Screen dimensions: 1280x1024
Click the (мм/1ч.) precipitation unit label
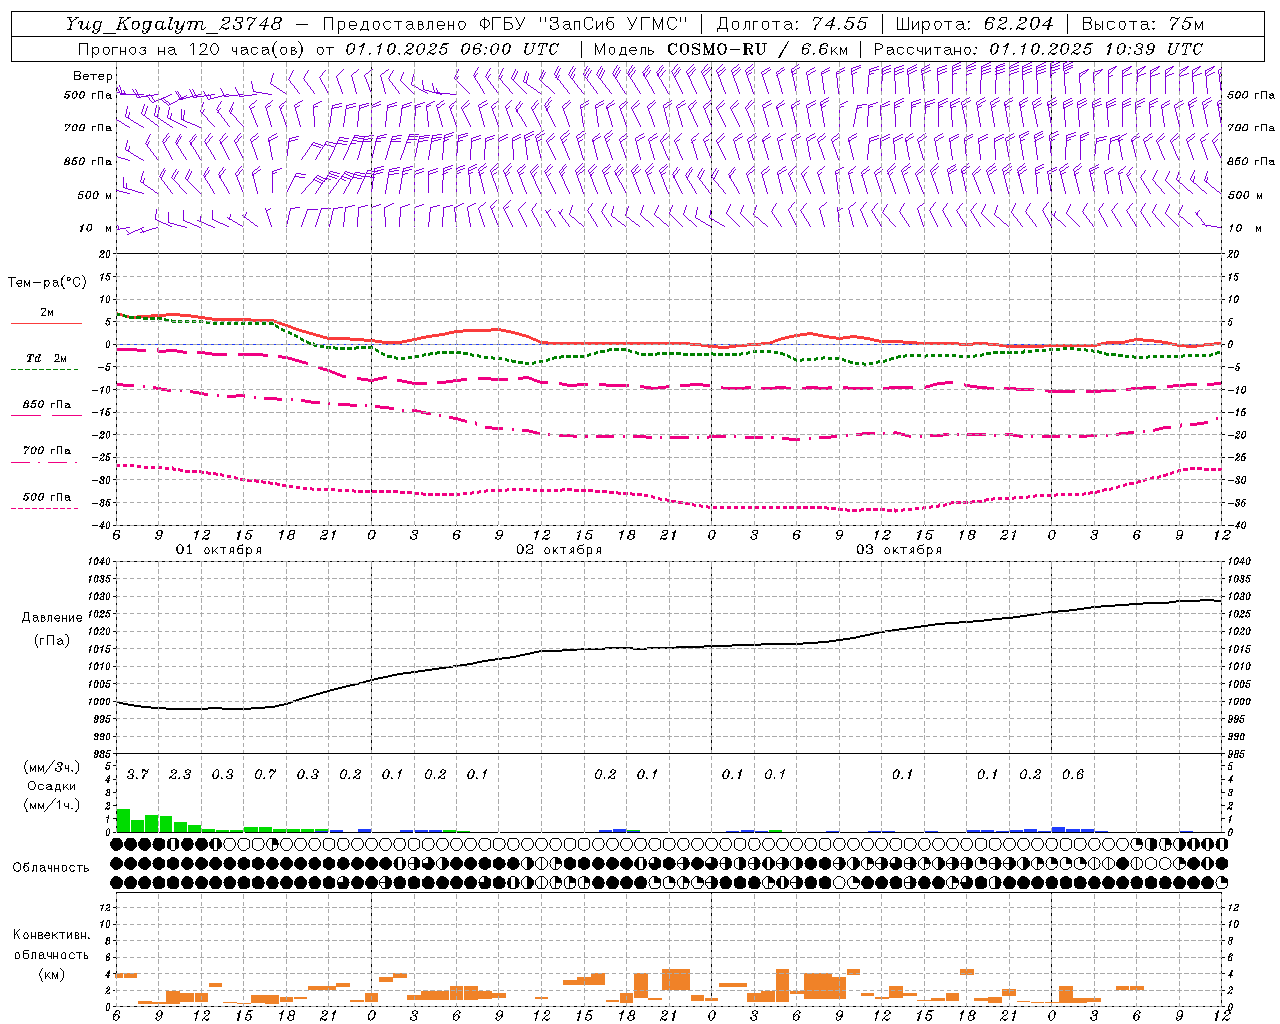tap(51, 805)
